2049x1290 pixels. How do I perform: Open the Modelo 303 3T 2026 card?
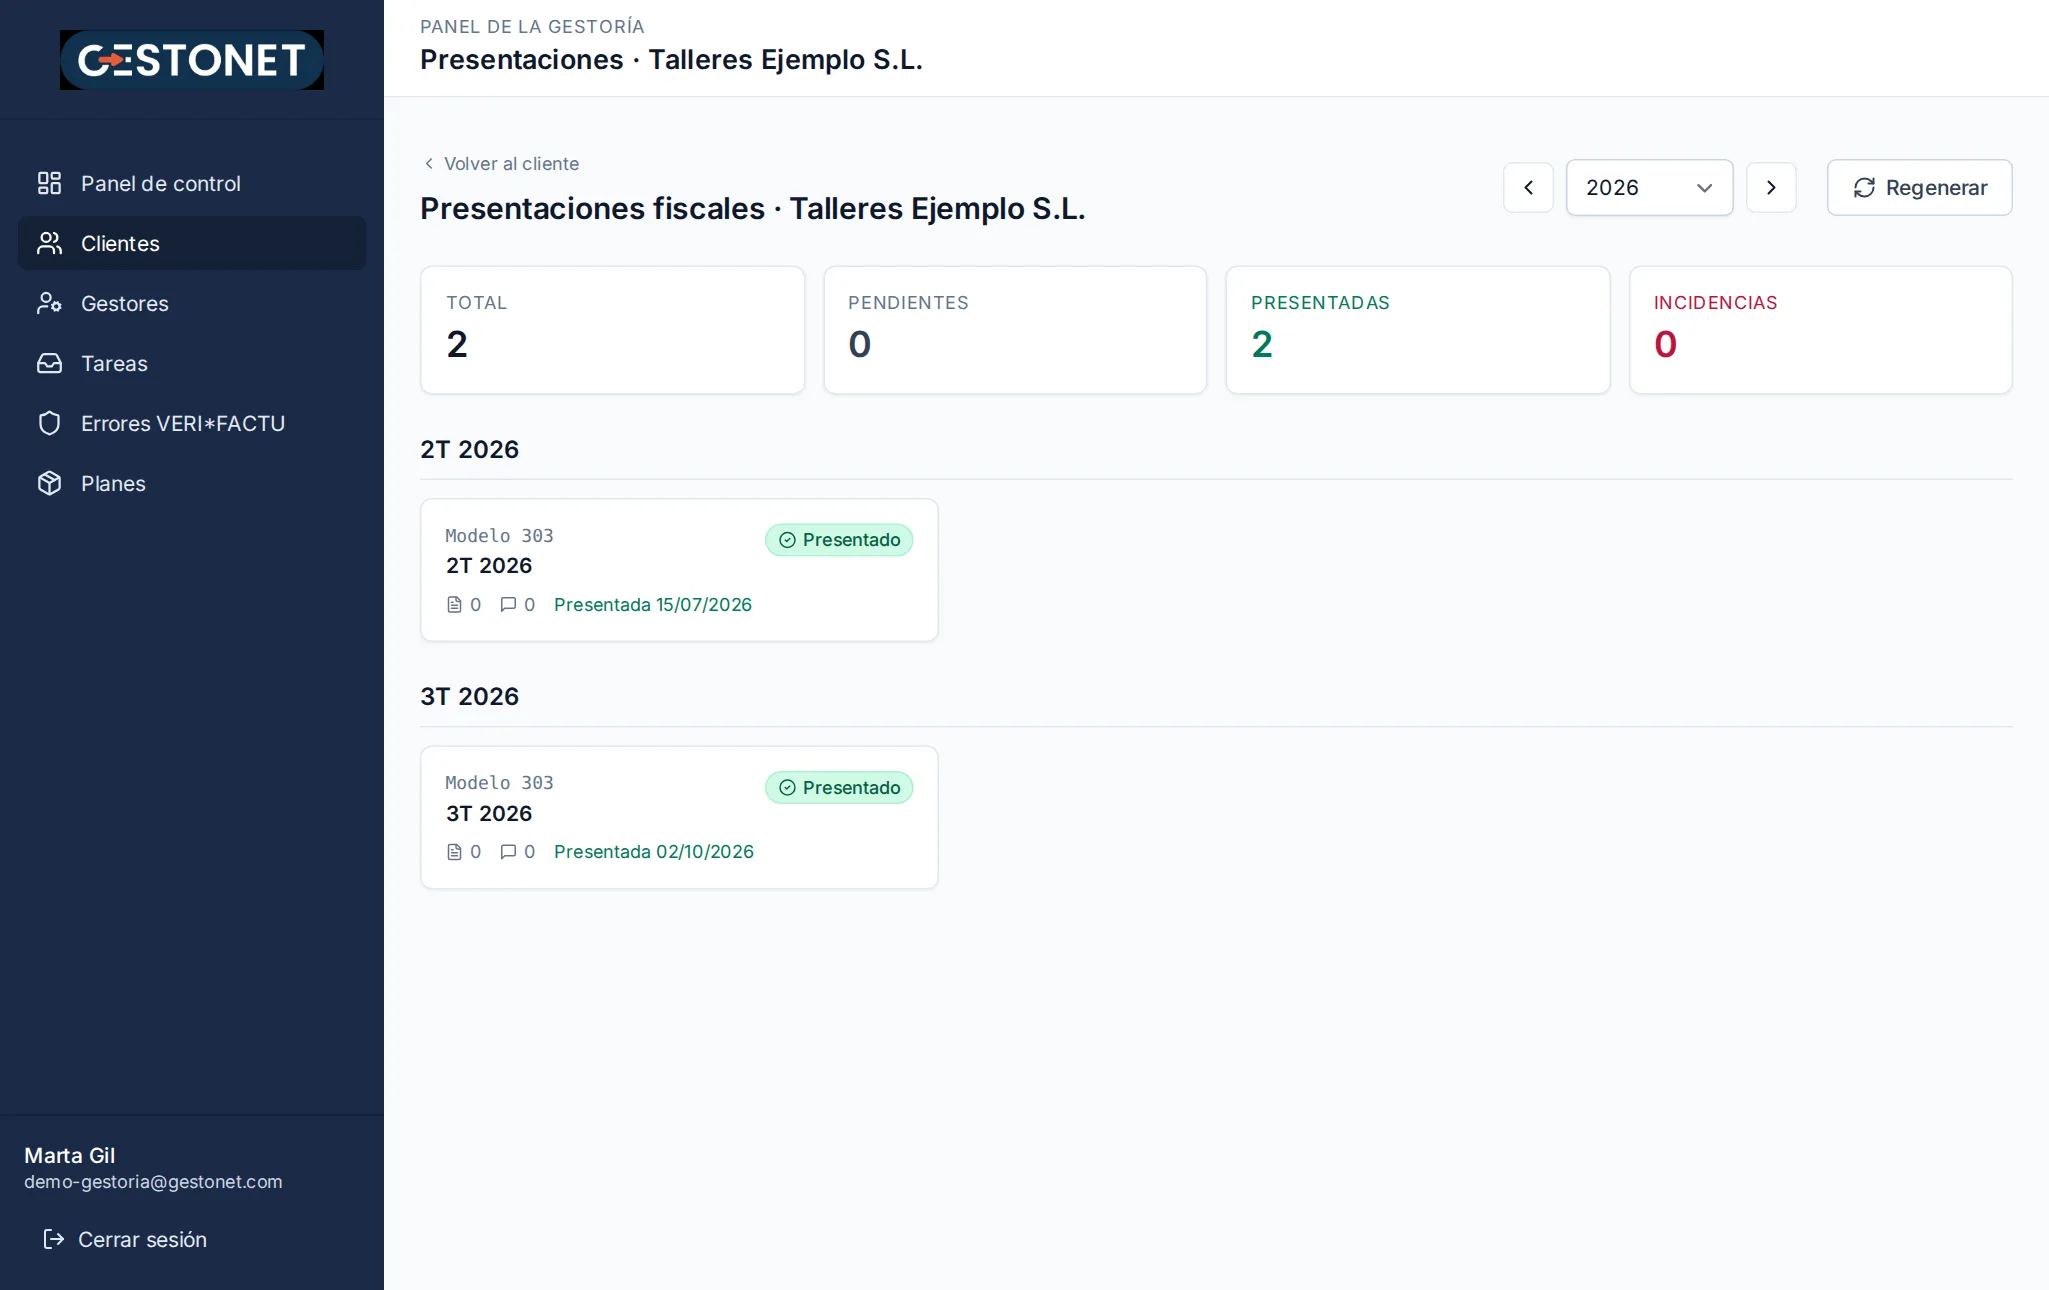click(x=679, y=817)
